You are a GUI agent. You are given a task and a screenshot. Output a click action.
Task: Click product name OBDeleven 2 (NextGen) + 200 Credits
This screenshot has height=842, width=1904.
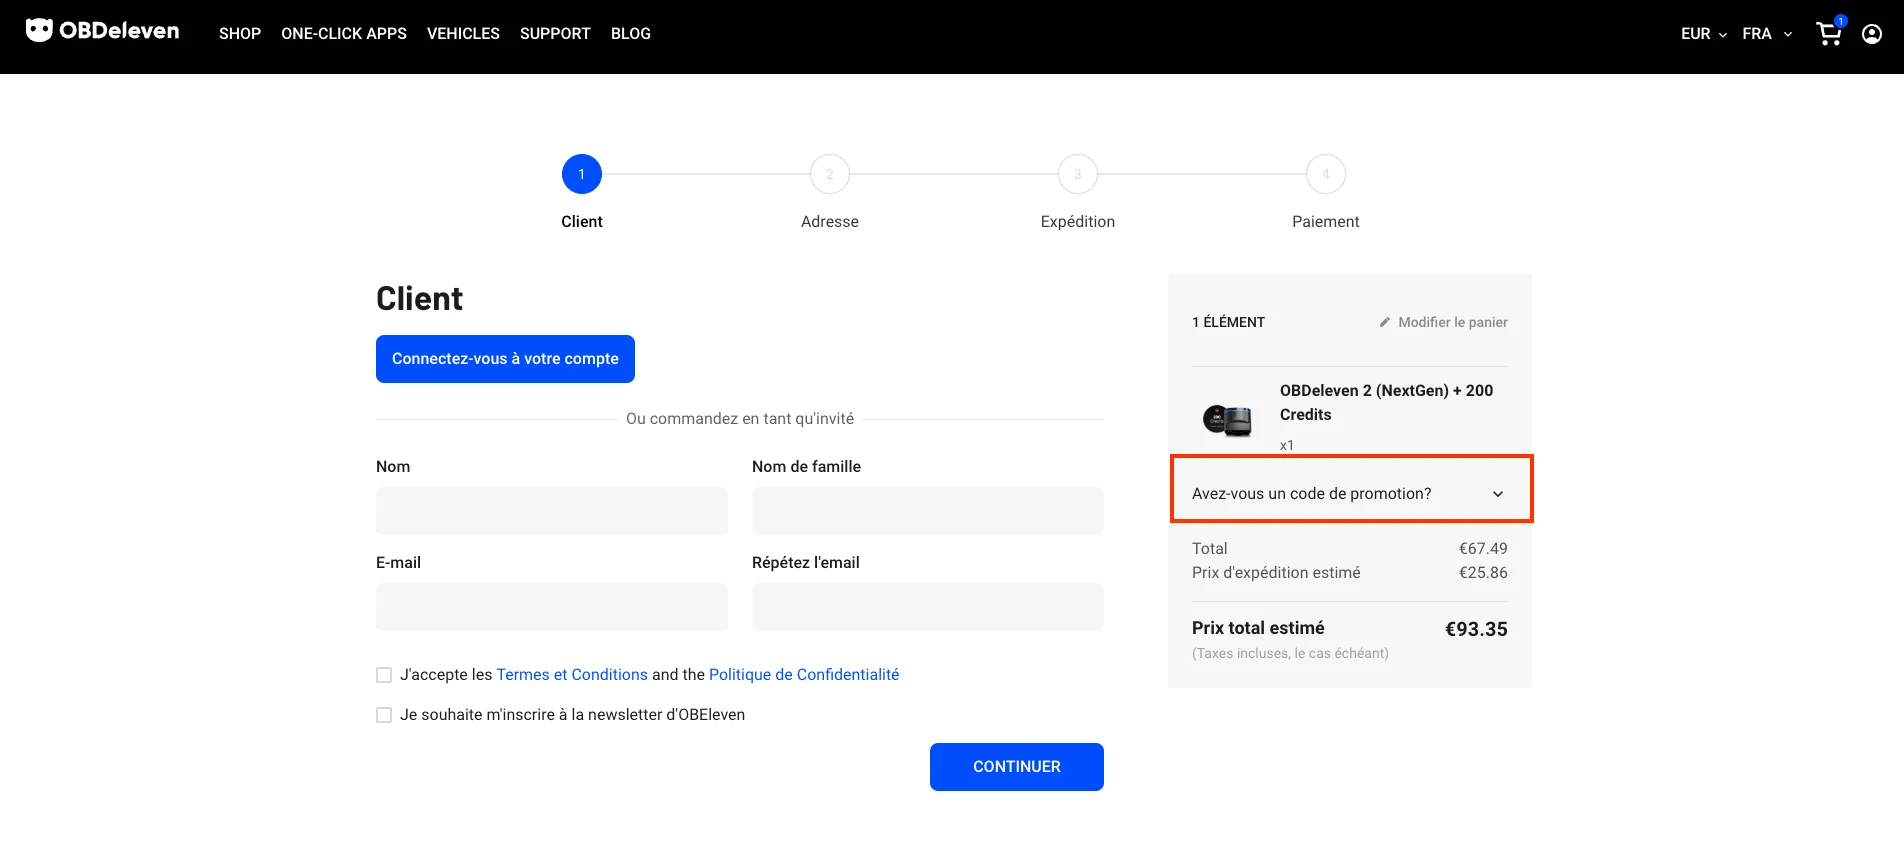[x=1386, y=403]
